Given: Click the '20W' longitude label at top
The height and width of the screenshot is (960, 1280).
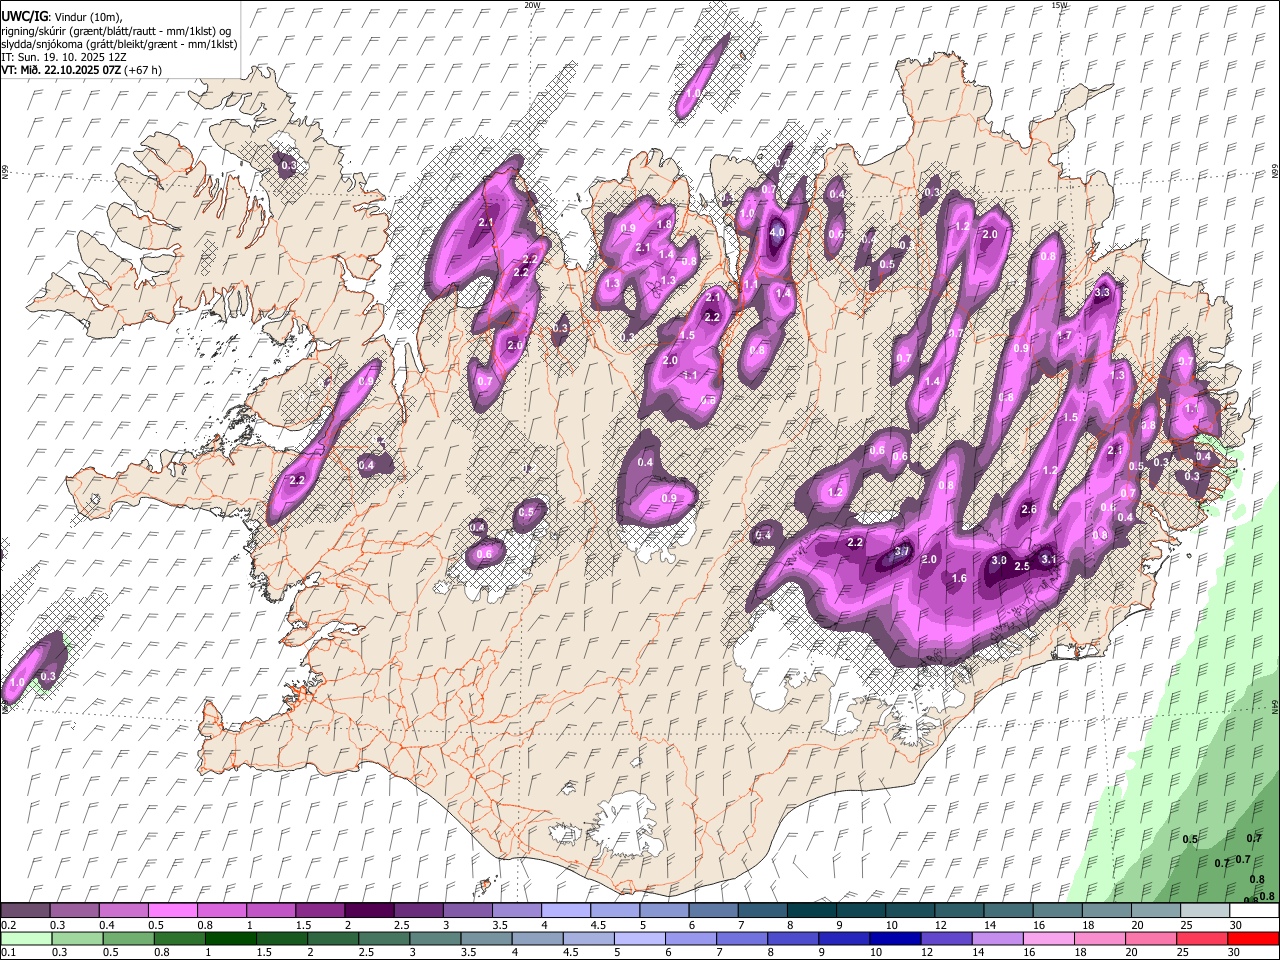Looking at the screenshot, I should 532,5.
